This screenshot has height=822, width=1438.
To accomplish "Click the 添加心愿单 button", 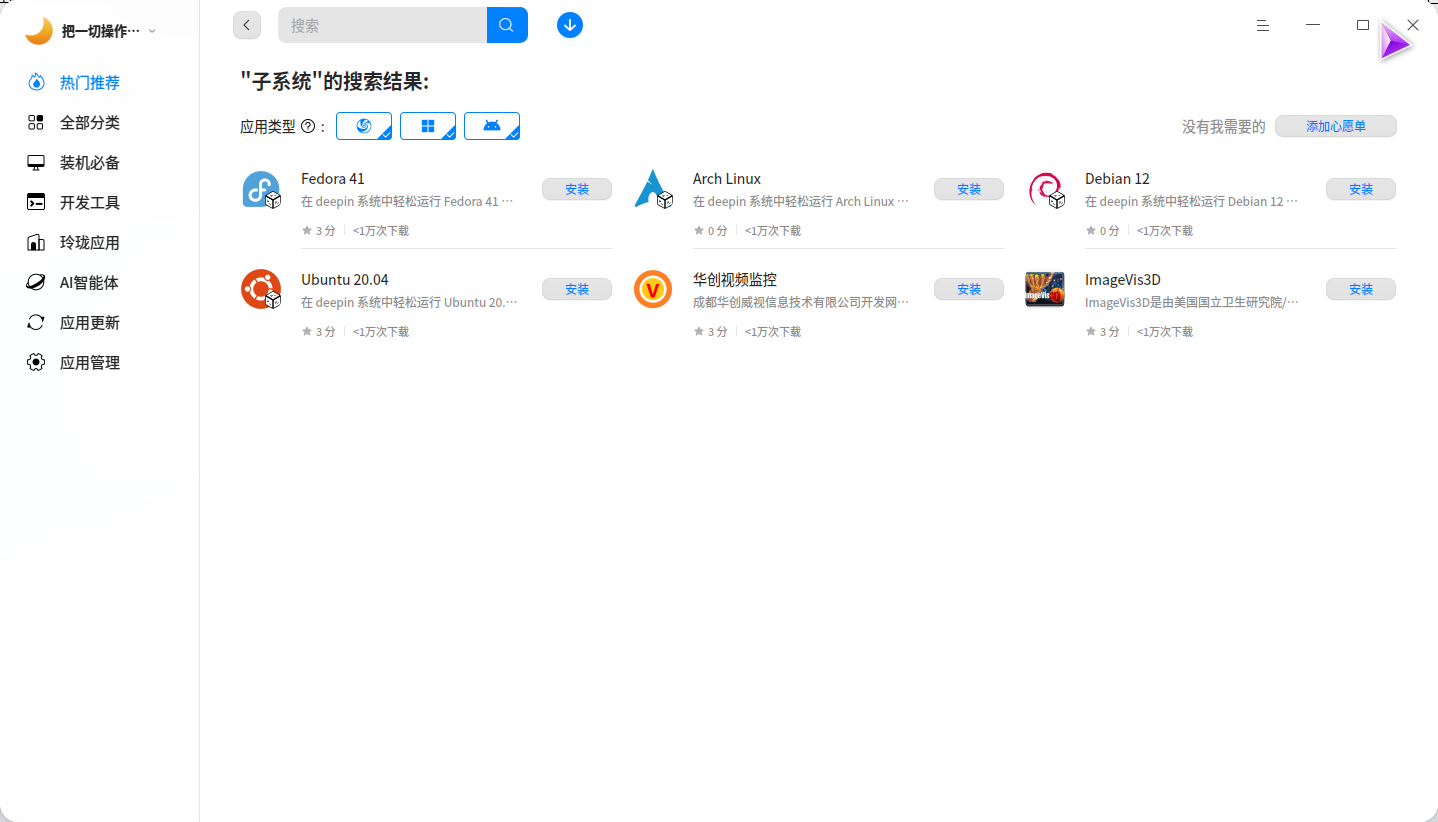I will coord(1336,126).
